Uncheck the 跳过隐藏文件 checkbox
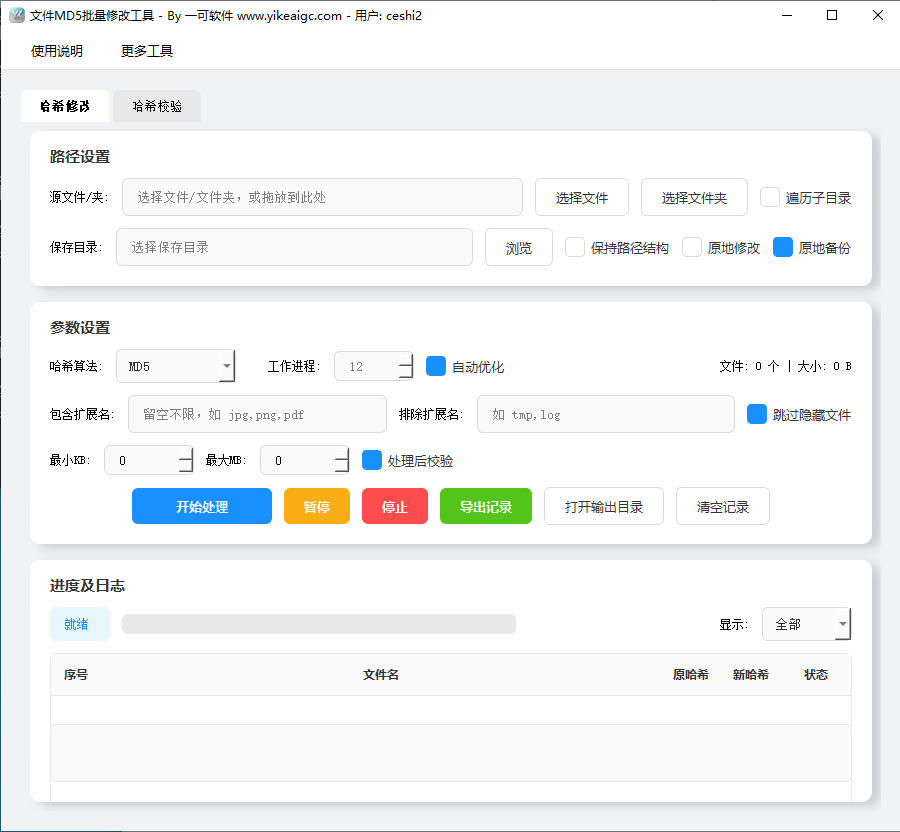Screen dimensions: 900x832 tap(757, 414)
